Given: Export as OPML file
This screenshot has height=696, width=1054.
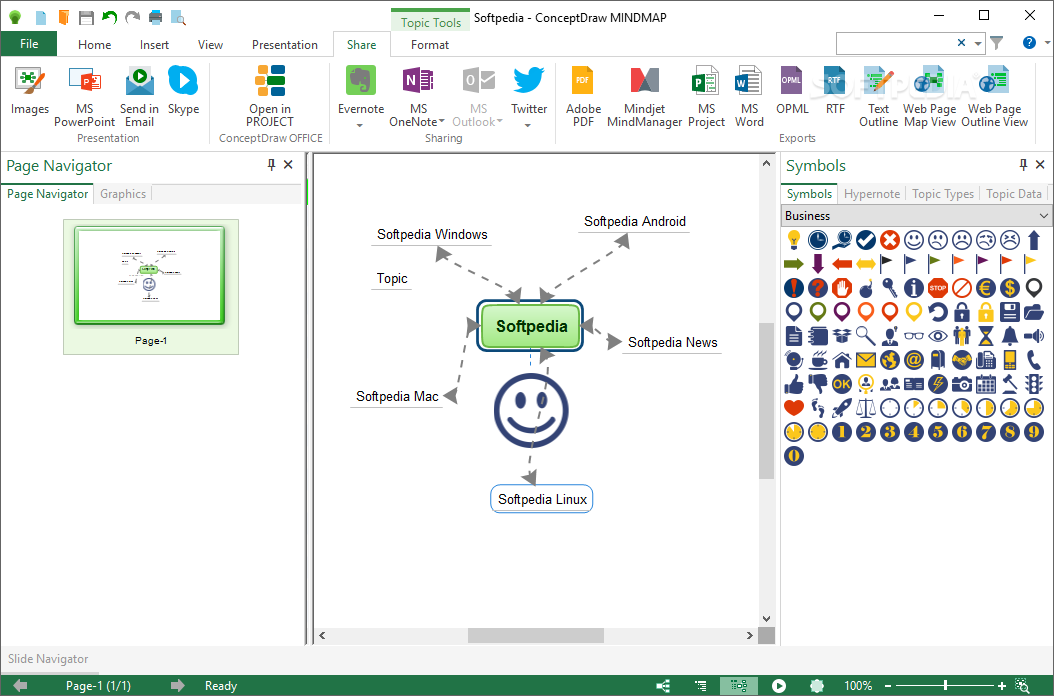Looking at the screenshot, I should pos(792,91).
